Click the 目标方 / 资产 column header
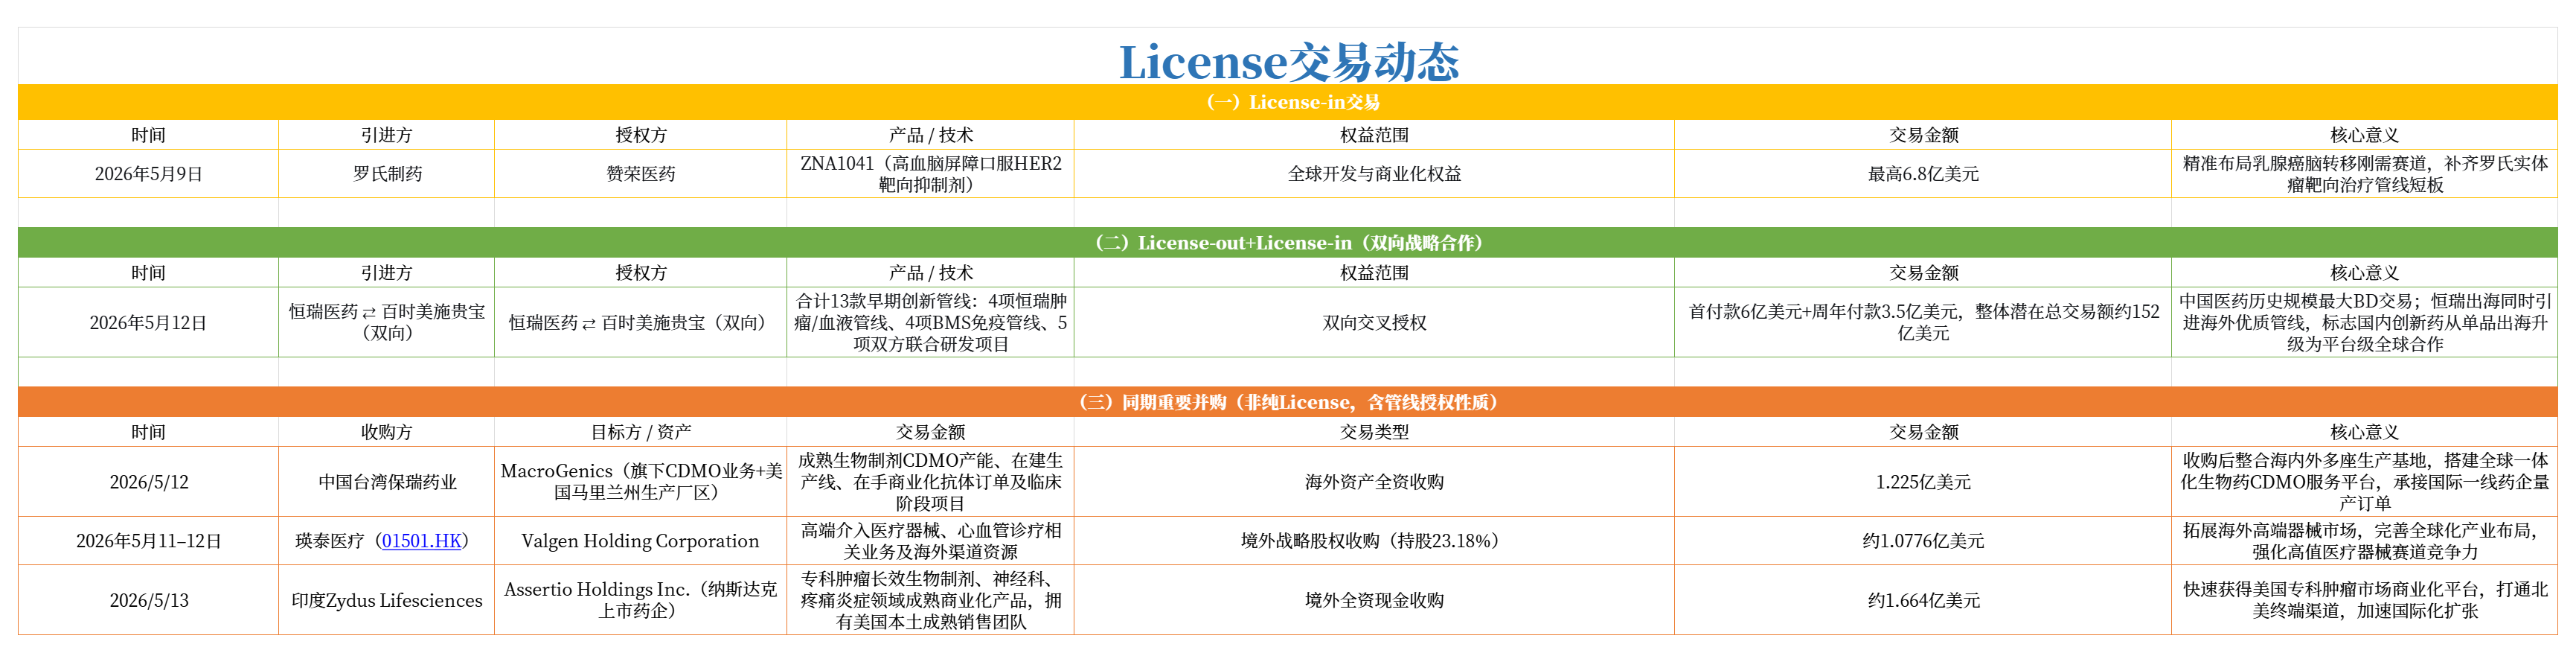 641,432
